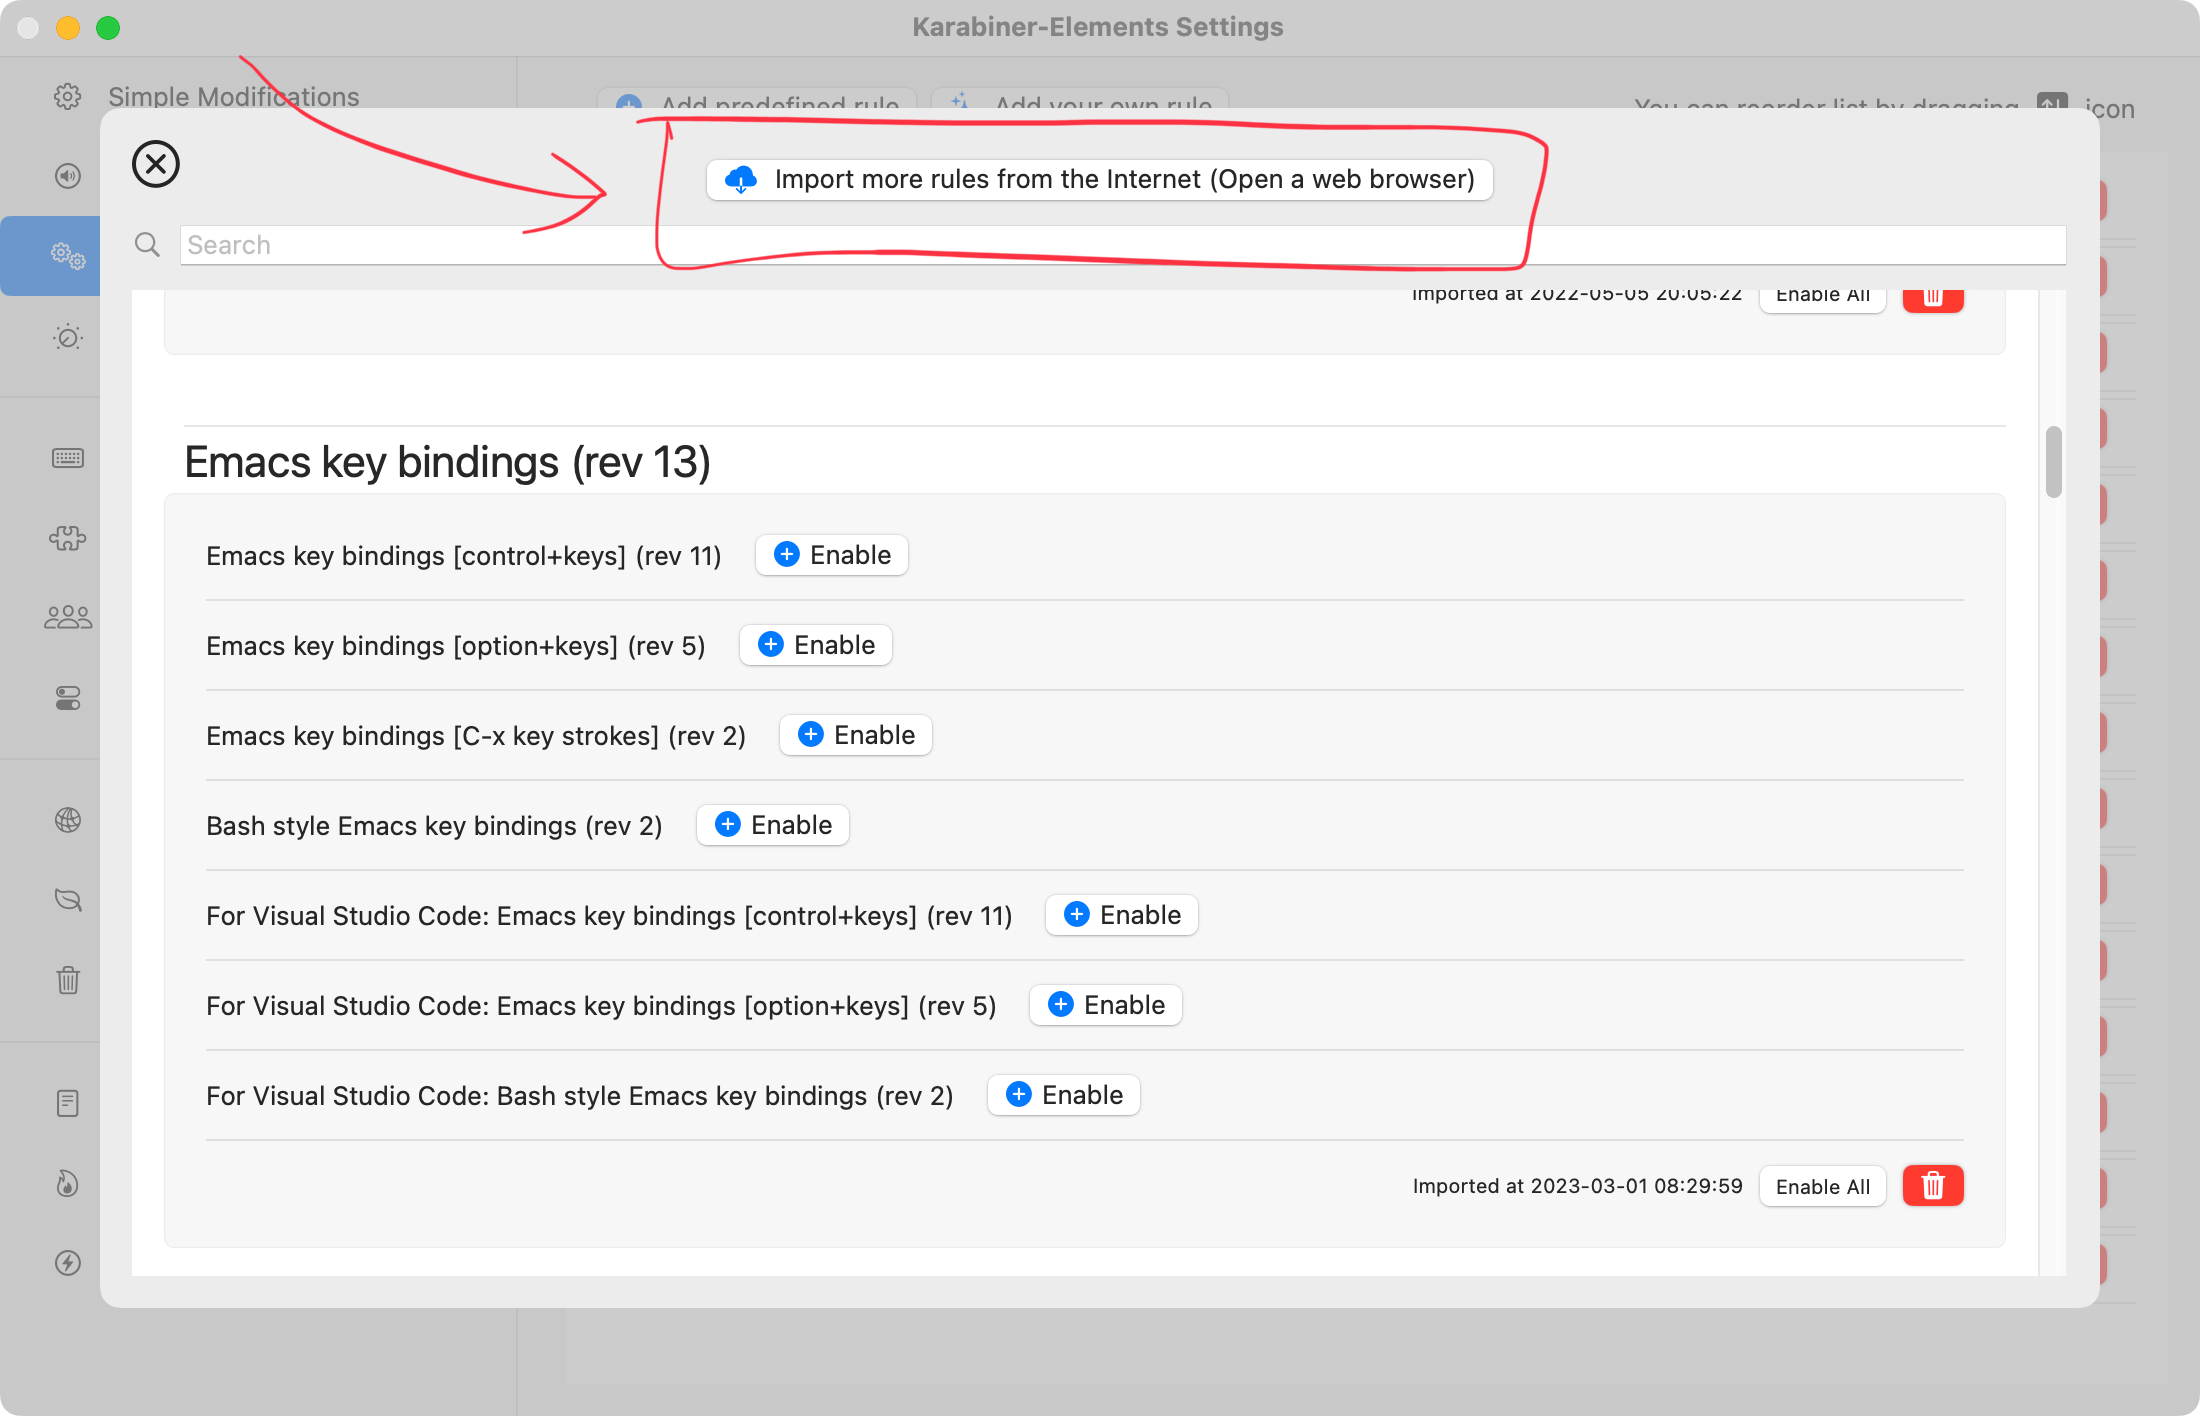Enable Bash style Emacs key bindings (rev 2)

point(773,825)
